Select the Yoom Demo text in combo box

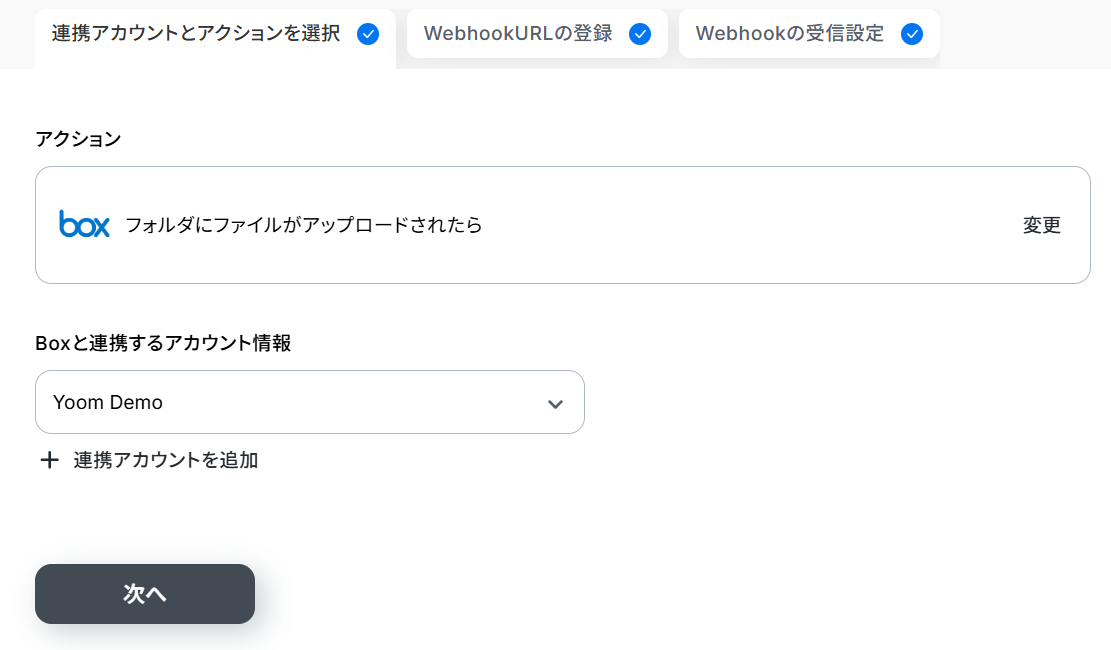pos(108,403)
